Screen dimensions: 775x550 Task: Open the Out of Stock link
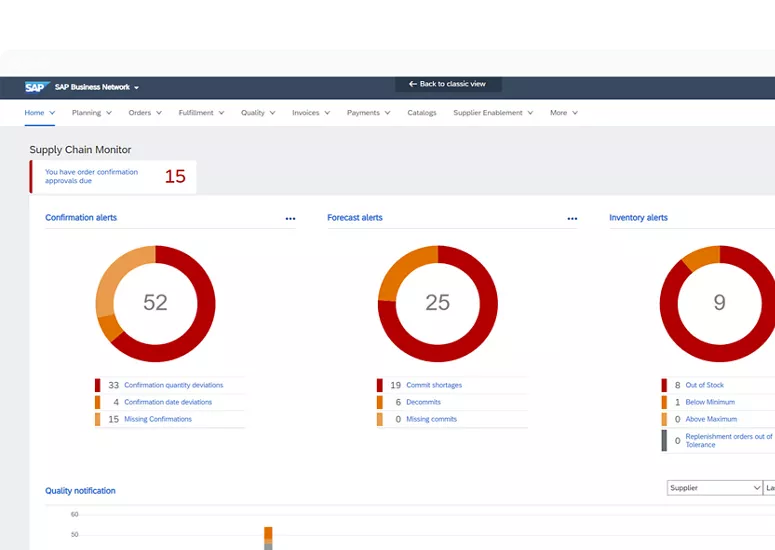(704, 385)
